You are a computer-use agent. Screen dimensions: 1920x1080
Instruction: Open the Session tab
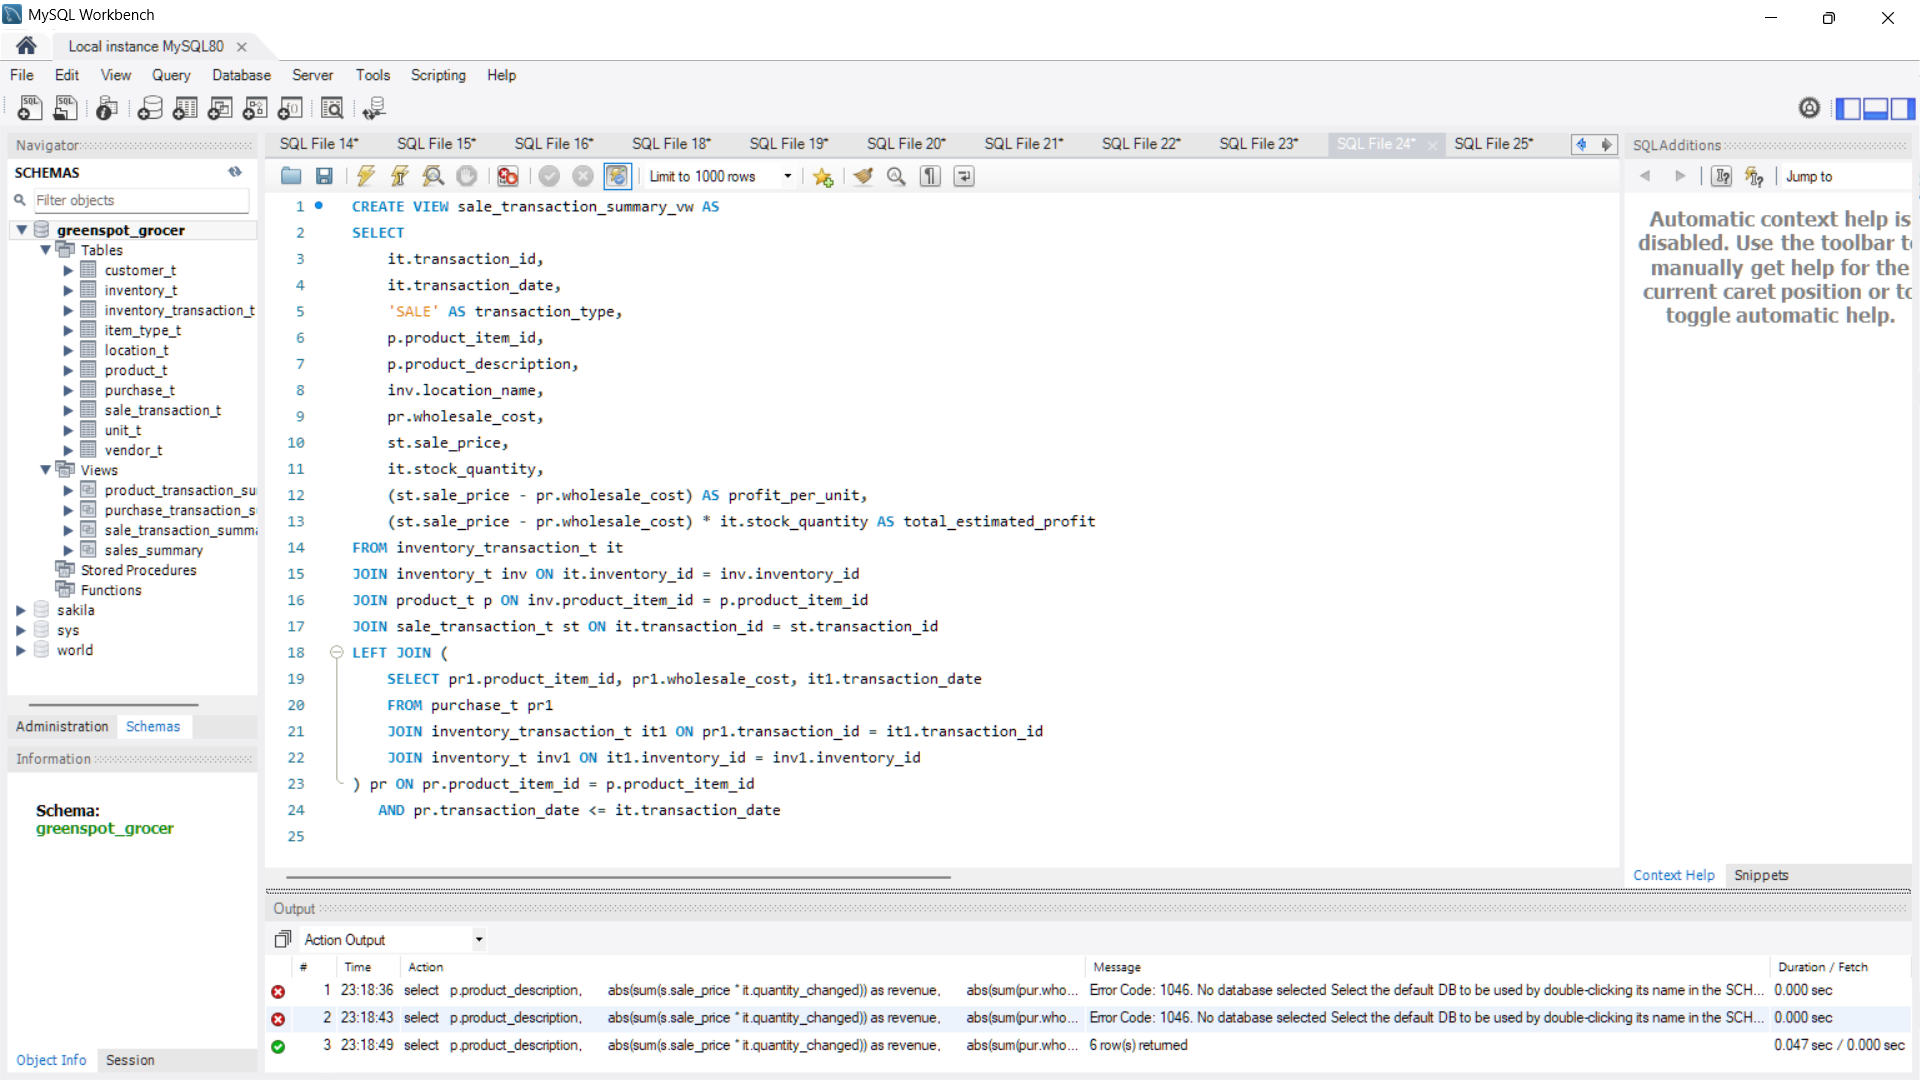tap(130, 1060)
